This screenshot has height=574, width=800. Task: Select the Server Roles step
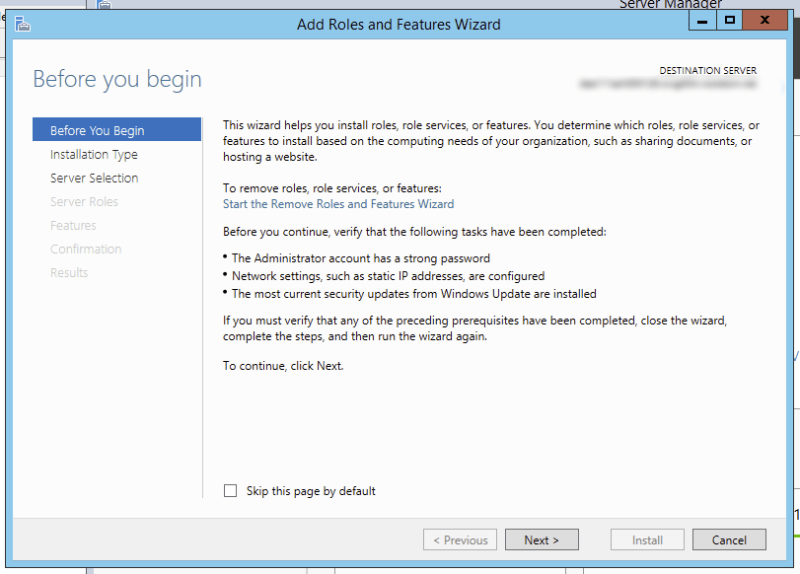tap(84, 202)
